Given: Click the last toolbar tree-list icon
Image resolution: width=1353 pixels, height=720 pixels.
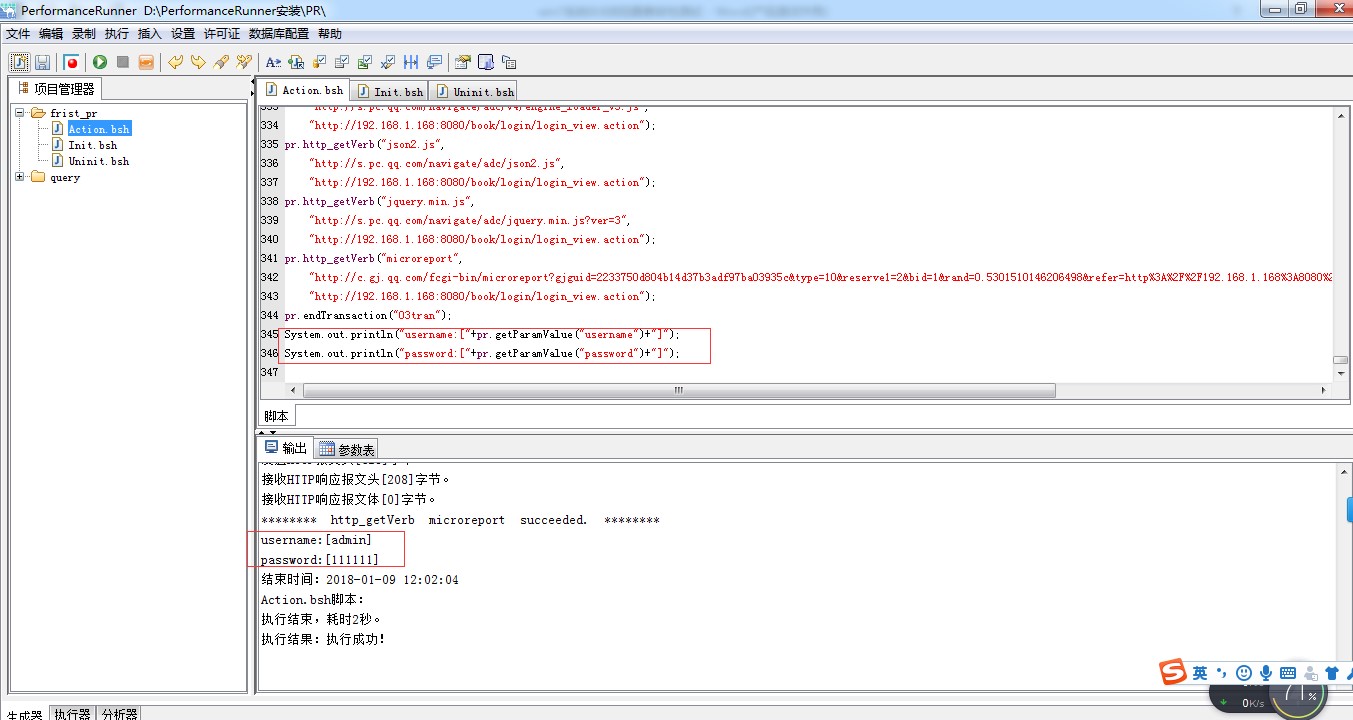Looking at the screenshot, I should pos(508,62).
